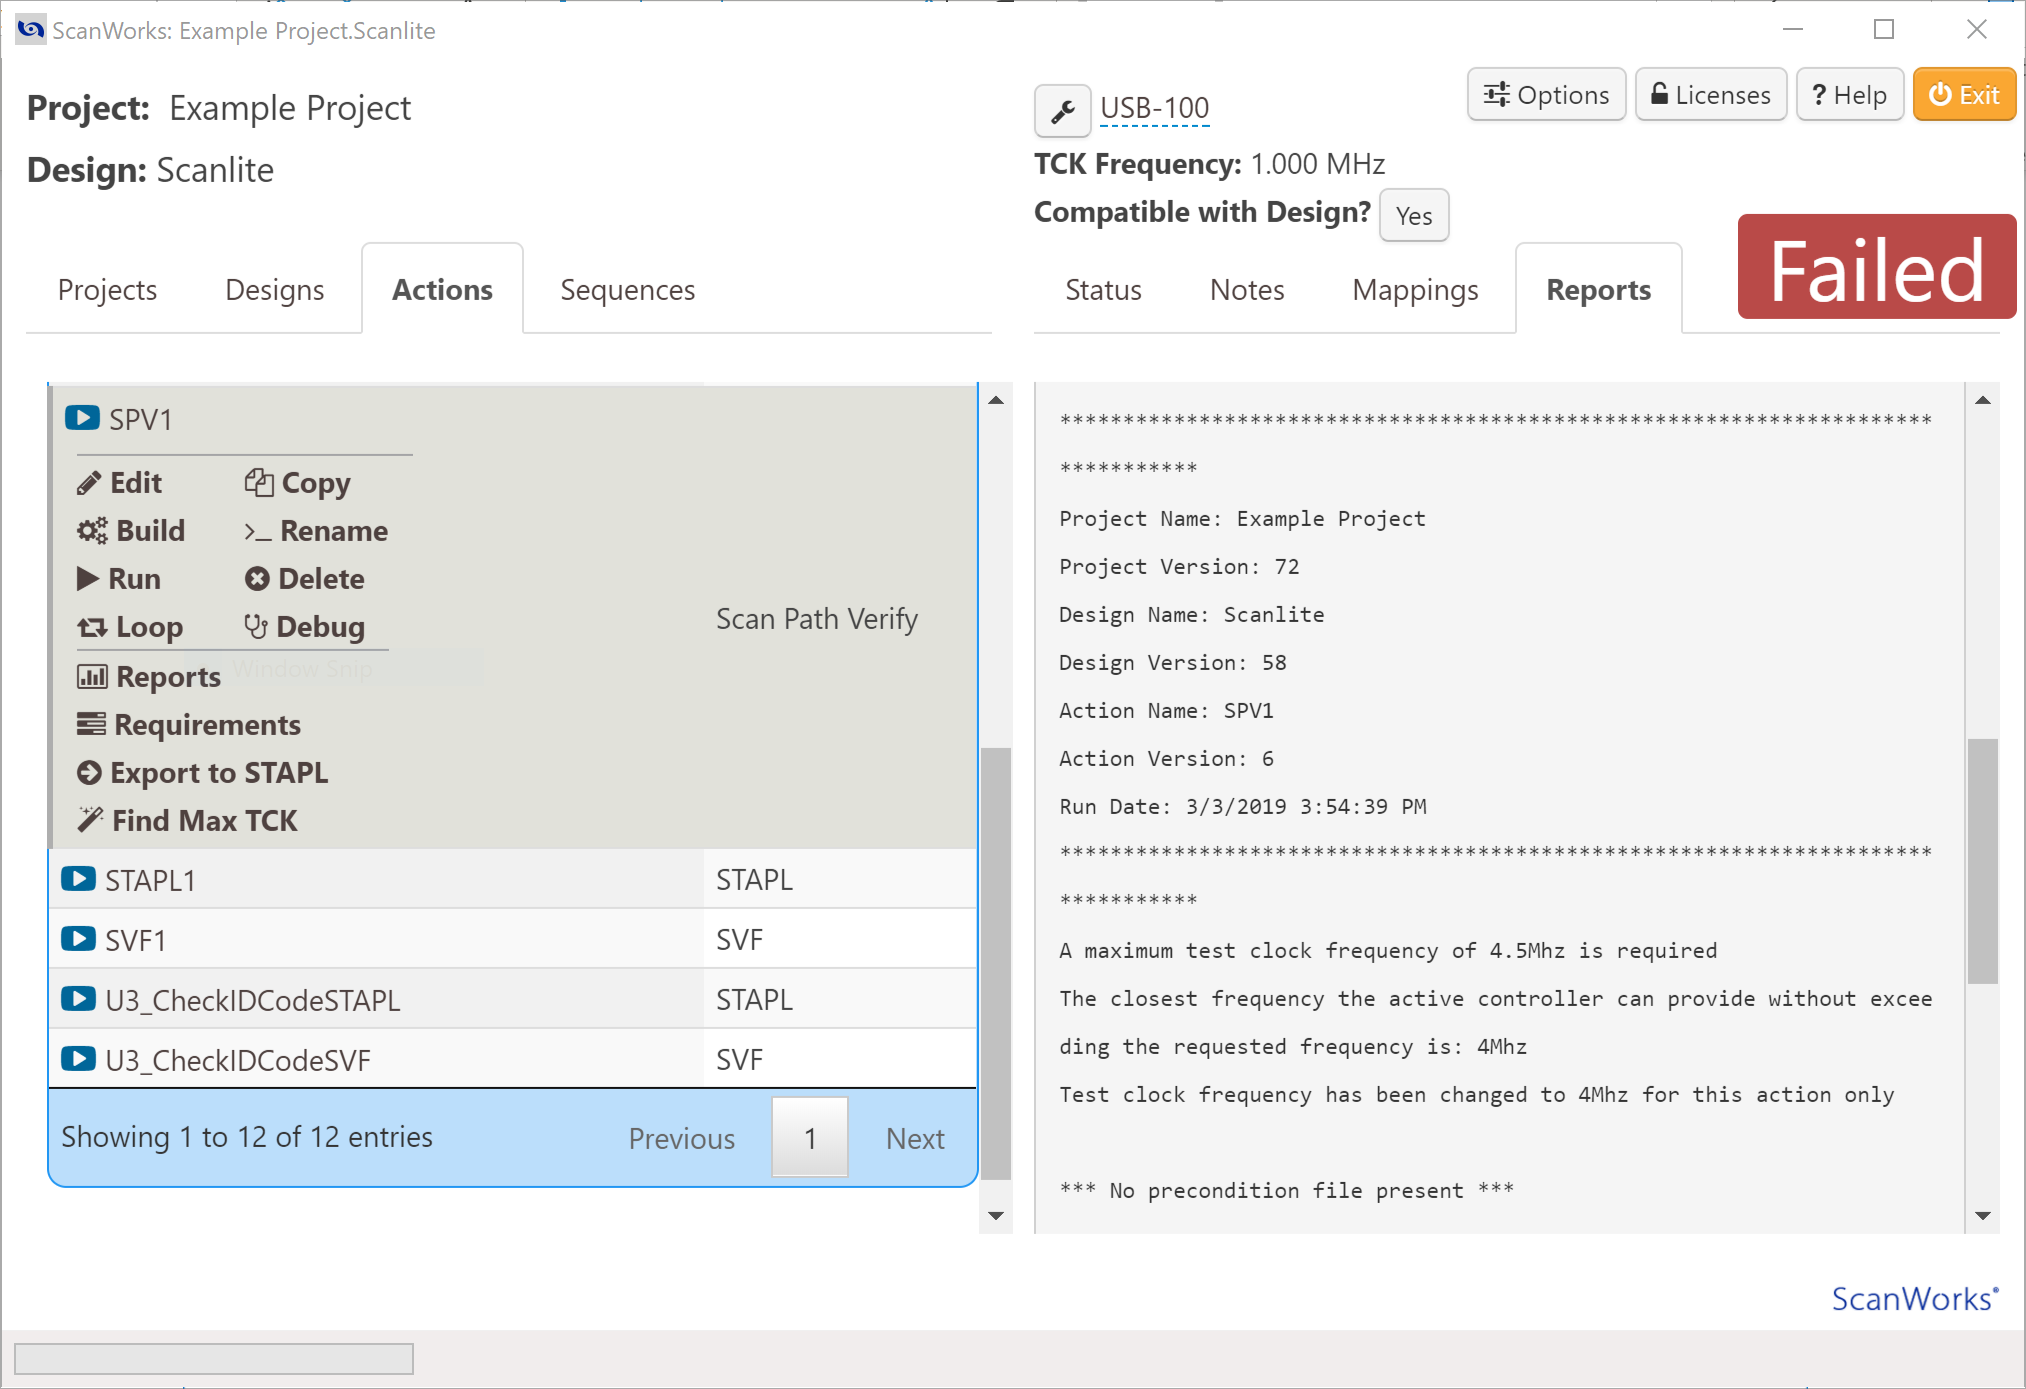Click the orange Exit button
Image resolution: width=2026 pixels, height=1389 pixels.
[x=1964, y=95]
